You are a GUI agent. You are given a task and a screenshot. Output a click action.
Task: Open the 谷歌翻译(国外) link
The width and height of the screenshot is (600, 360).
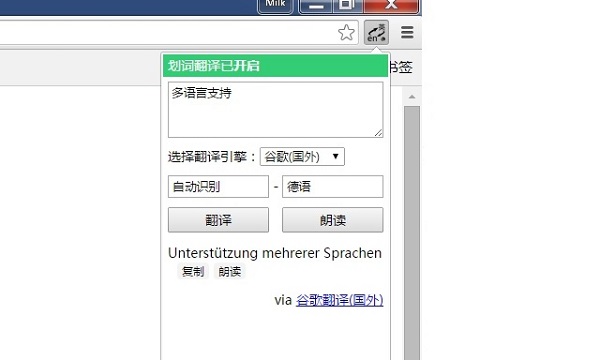point(339,300)
